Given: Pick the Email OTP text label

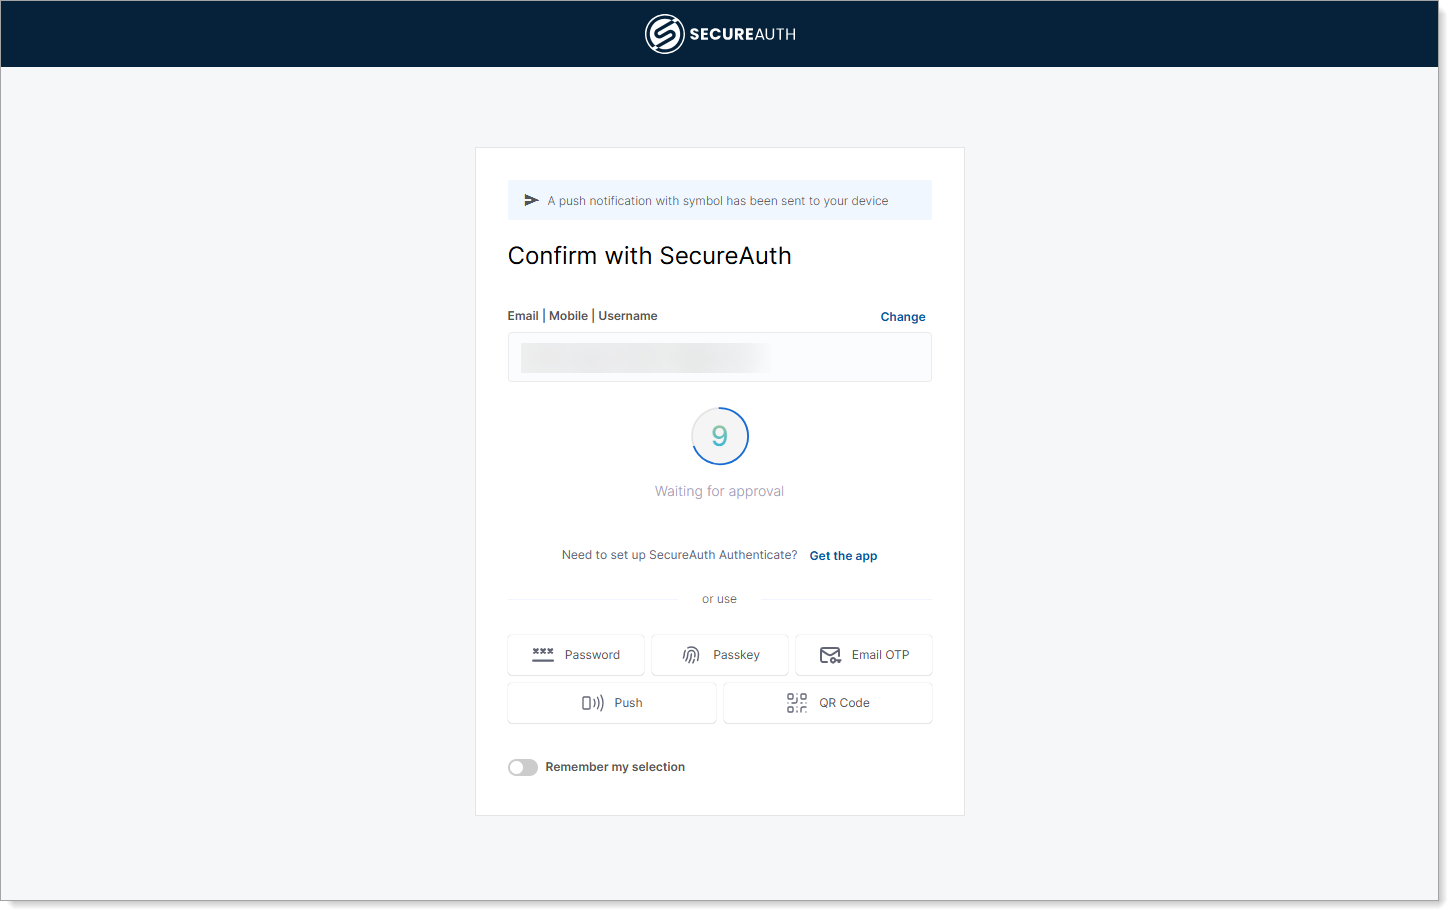Looking at the screenshot, I should [x=880, y=655].
